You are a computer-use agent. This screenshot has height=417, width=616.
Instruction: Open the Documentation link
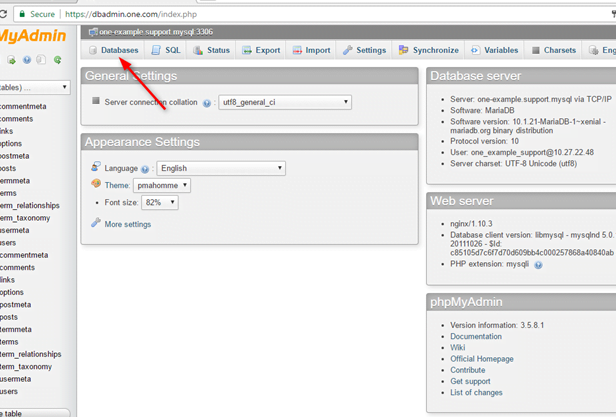pos(476,336)
